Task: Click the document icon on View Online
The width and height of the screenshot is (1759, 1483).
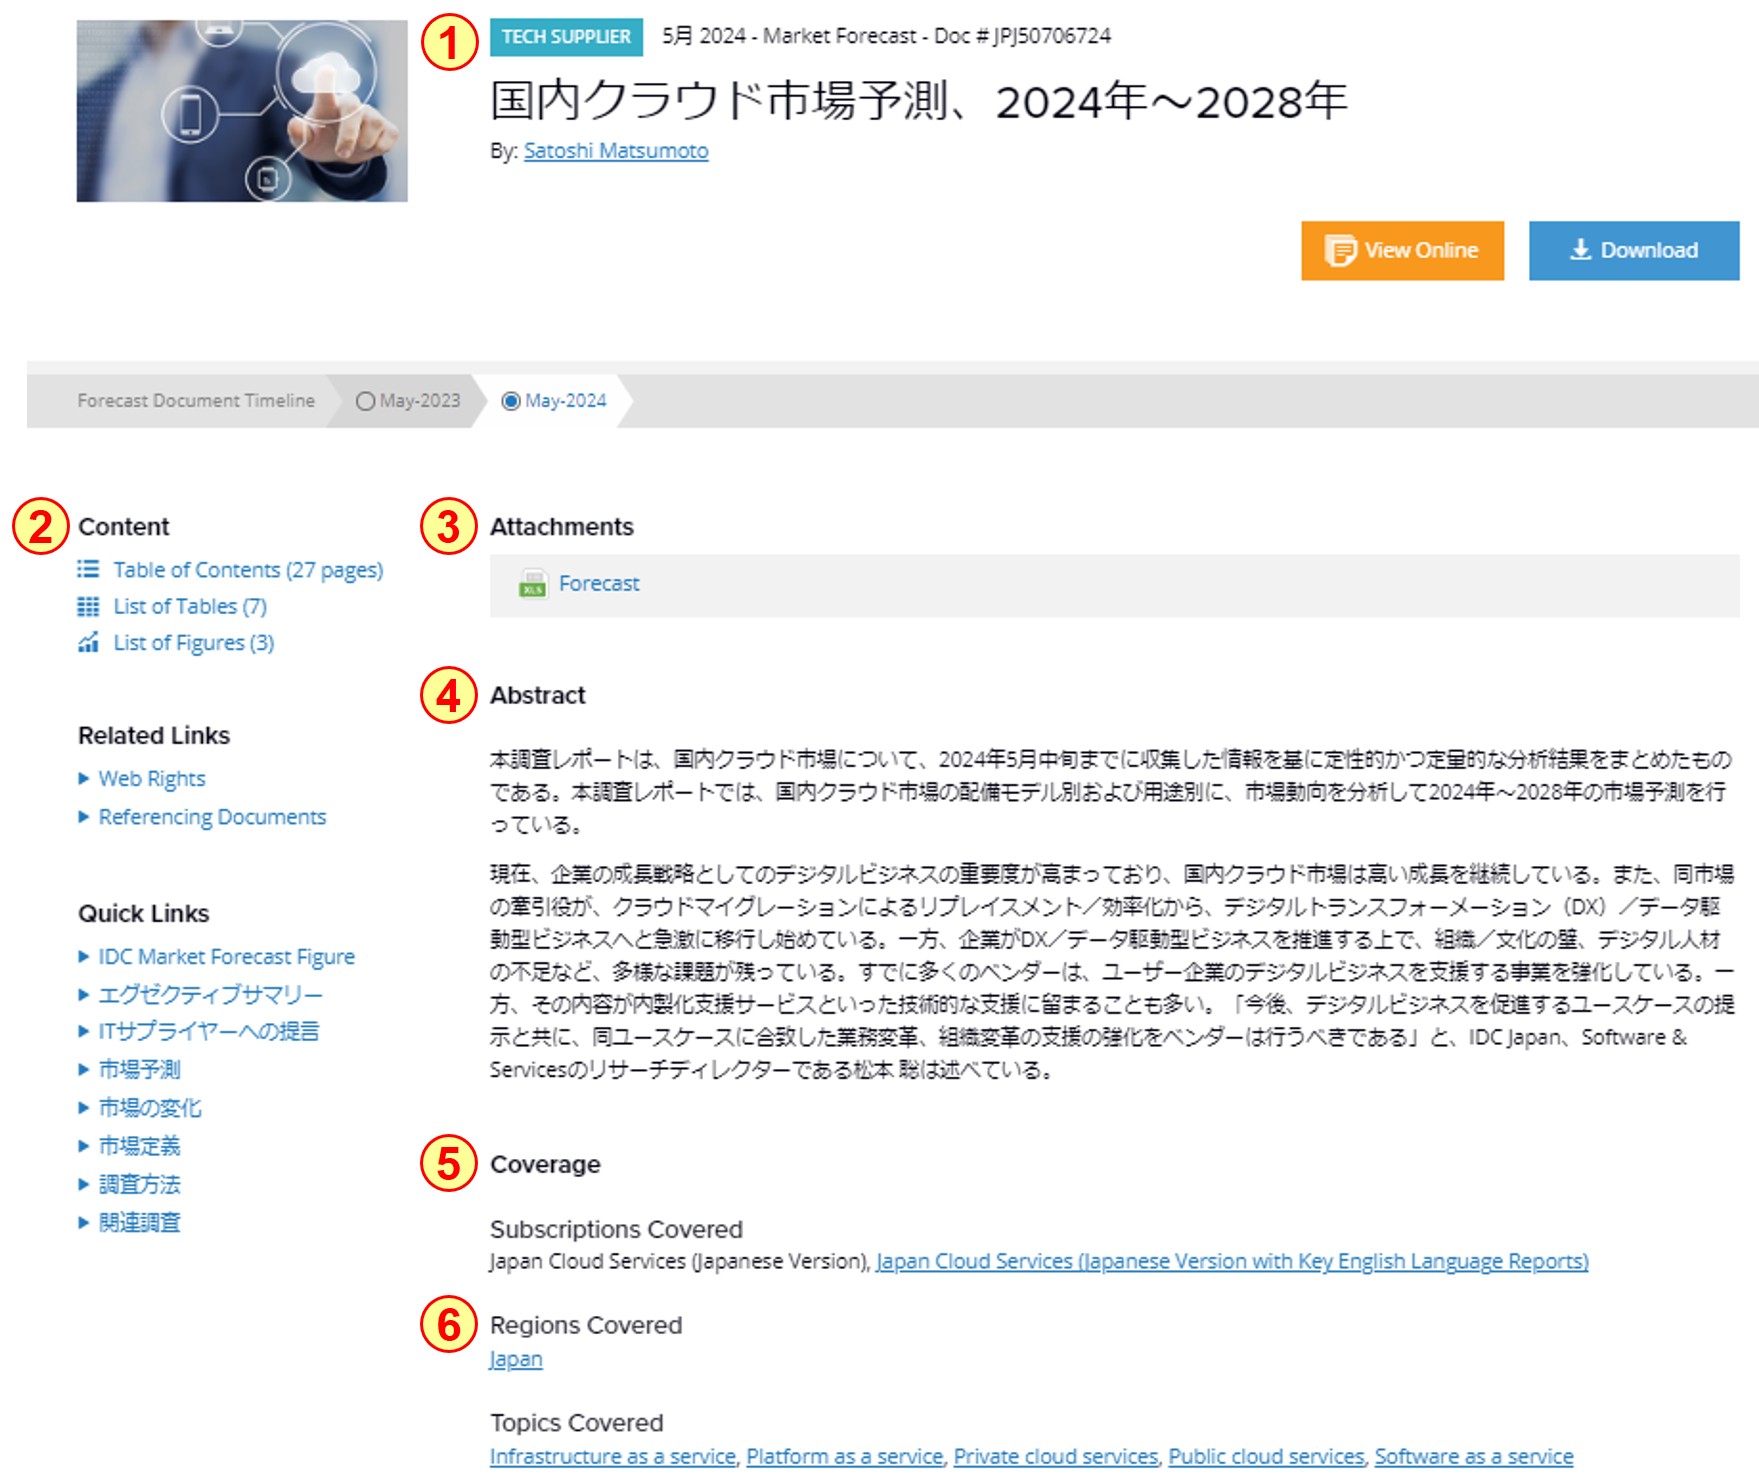Action: pos(1340,250)
